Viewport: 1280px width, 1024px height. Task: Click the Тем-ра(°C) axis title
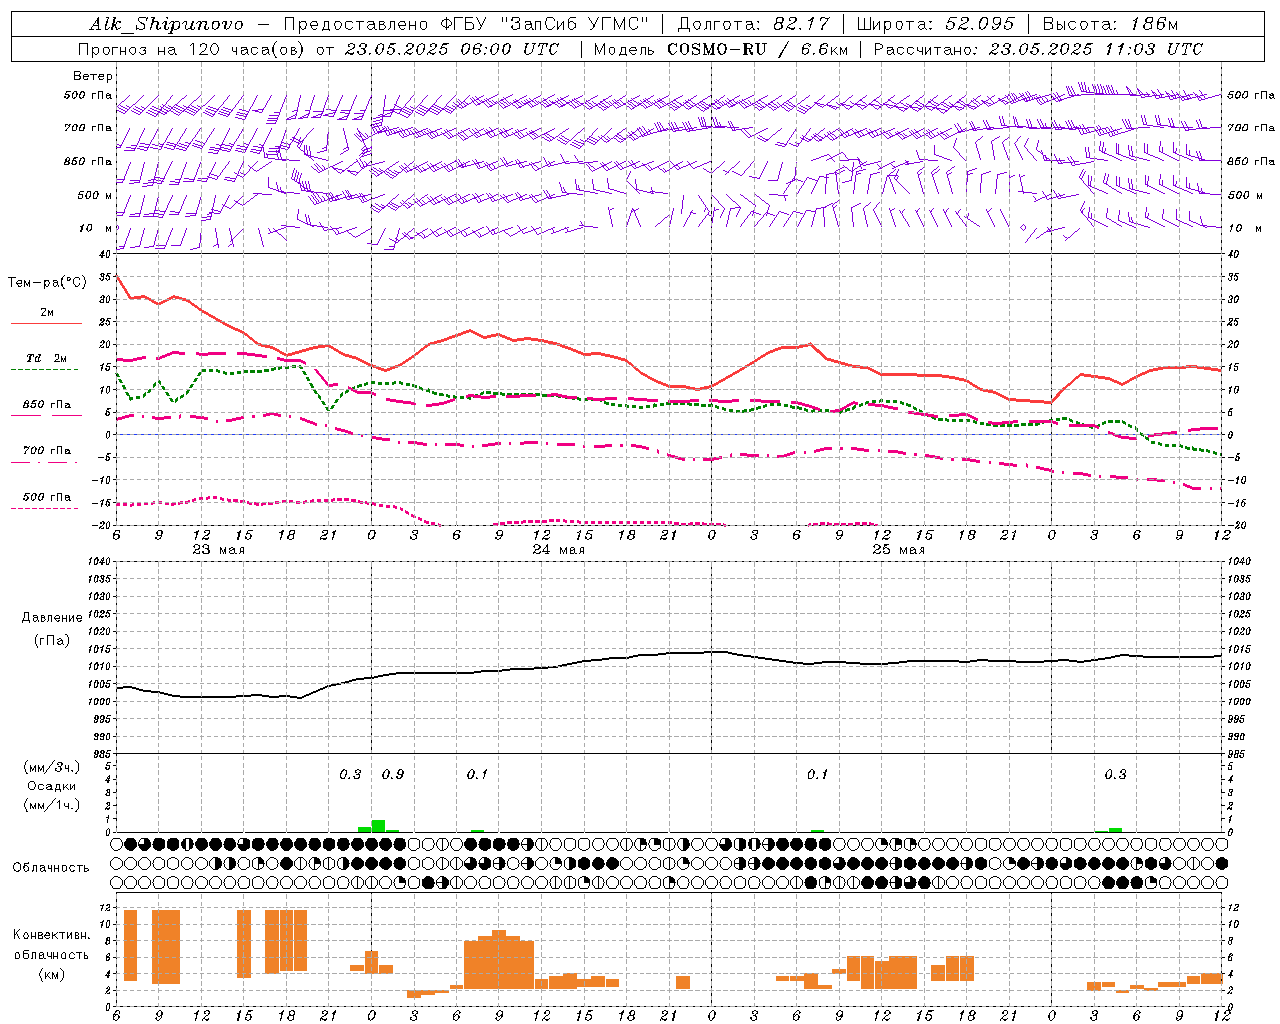click(47, 283)
